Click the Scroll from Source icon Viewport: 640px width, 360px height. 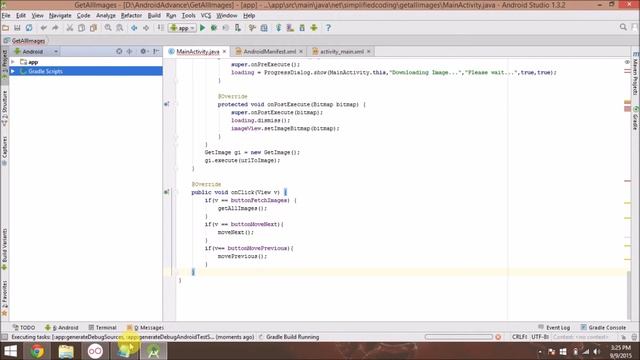coord(119,51)
